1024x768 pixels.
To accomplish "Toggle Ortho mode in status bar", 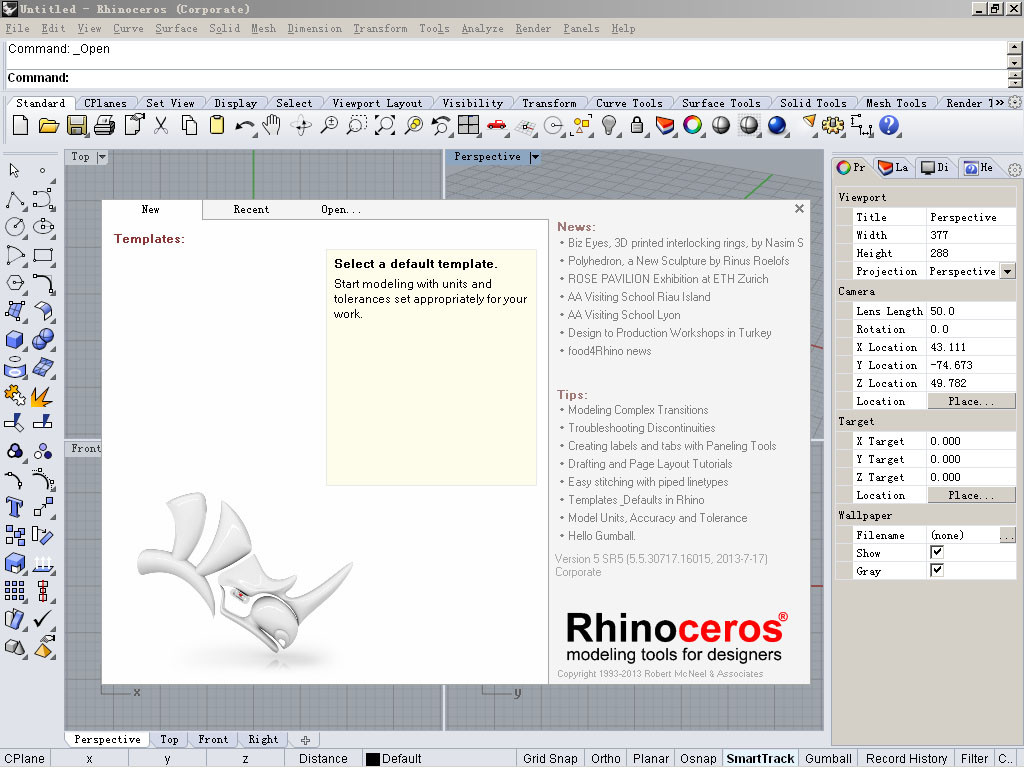I will tap(605, 758).
